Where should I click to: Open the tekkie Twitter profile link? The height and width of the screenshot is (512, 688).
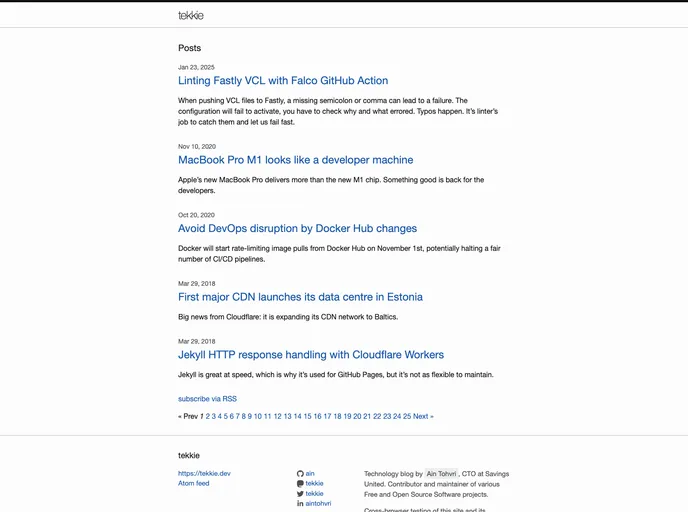314,494
